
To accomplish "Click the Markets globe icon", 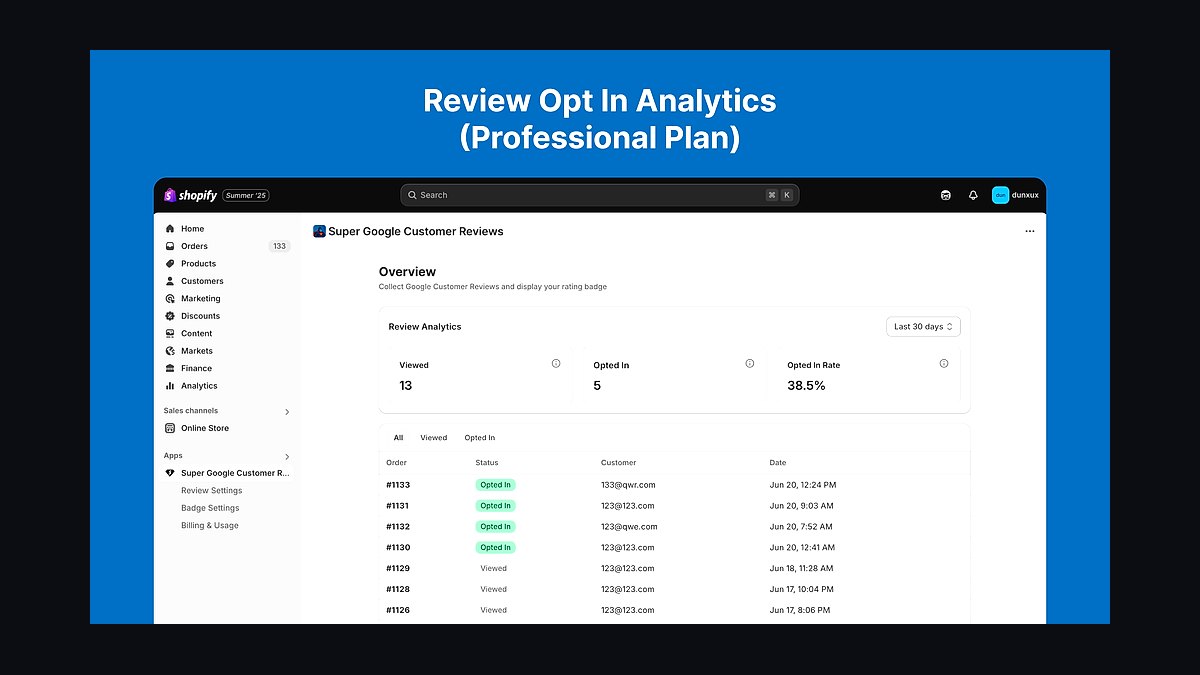I will tap(170, 351).
